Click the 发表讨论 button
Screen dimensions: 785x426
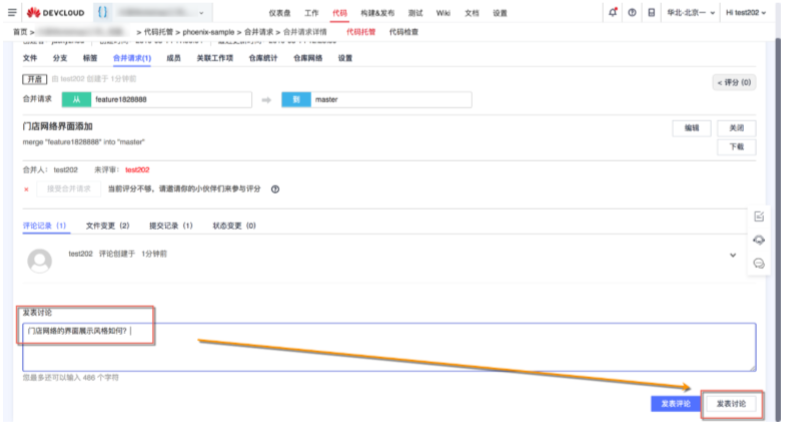[731, 403]
